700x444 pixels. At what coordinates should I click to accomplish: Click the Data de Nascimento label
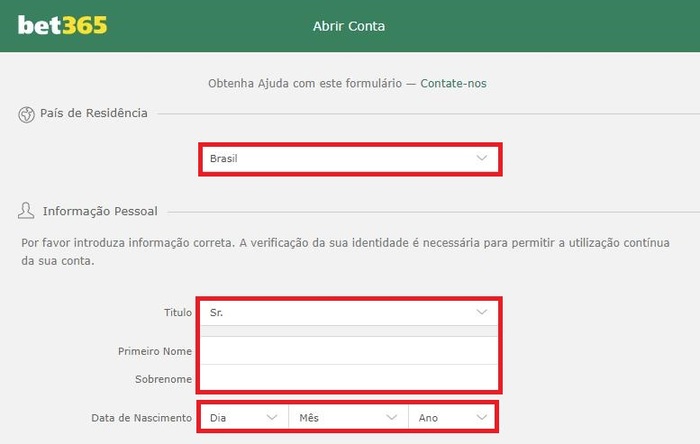(142, 418)
